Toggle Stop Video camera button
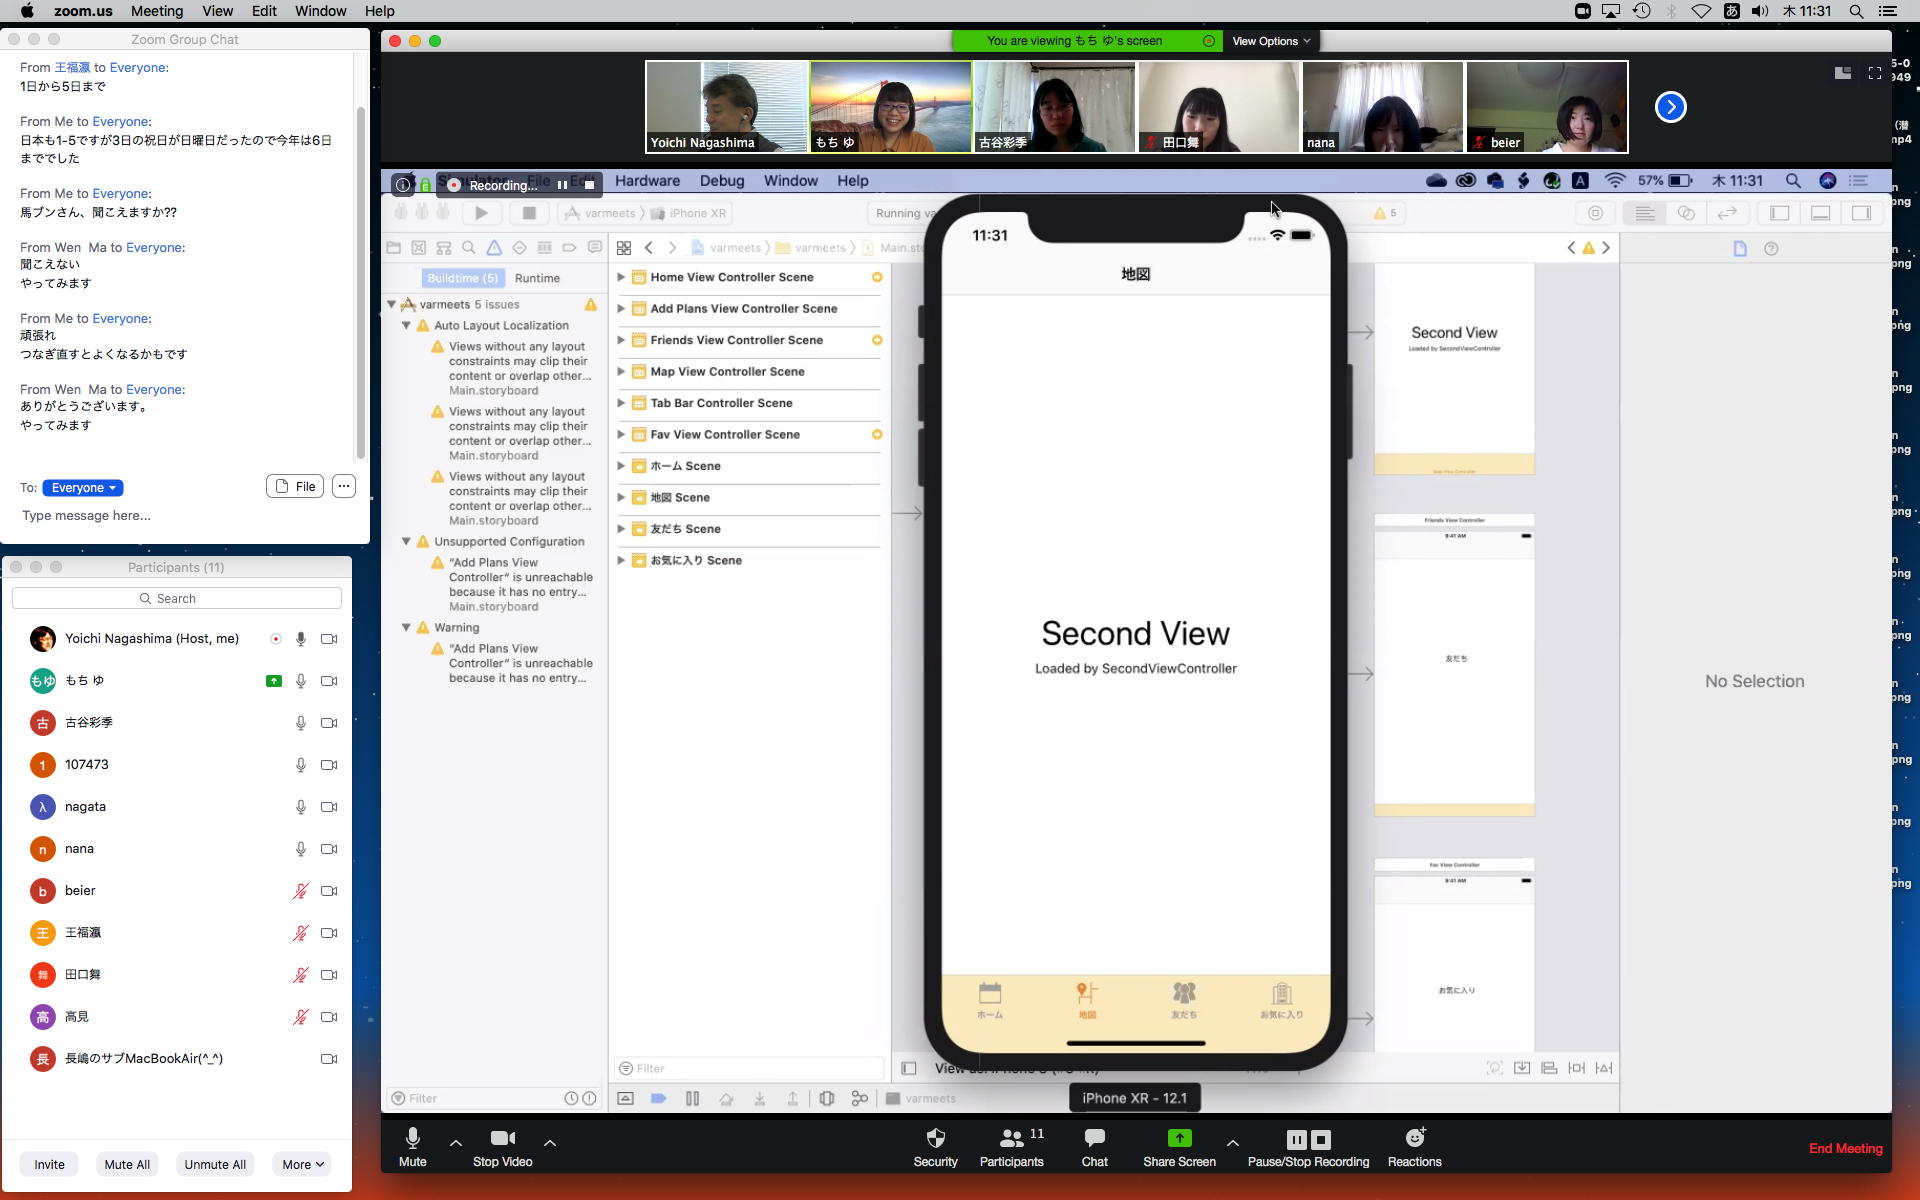 coord(502,1139)
